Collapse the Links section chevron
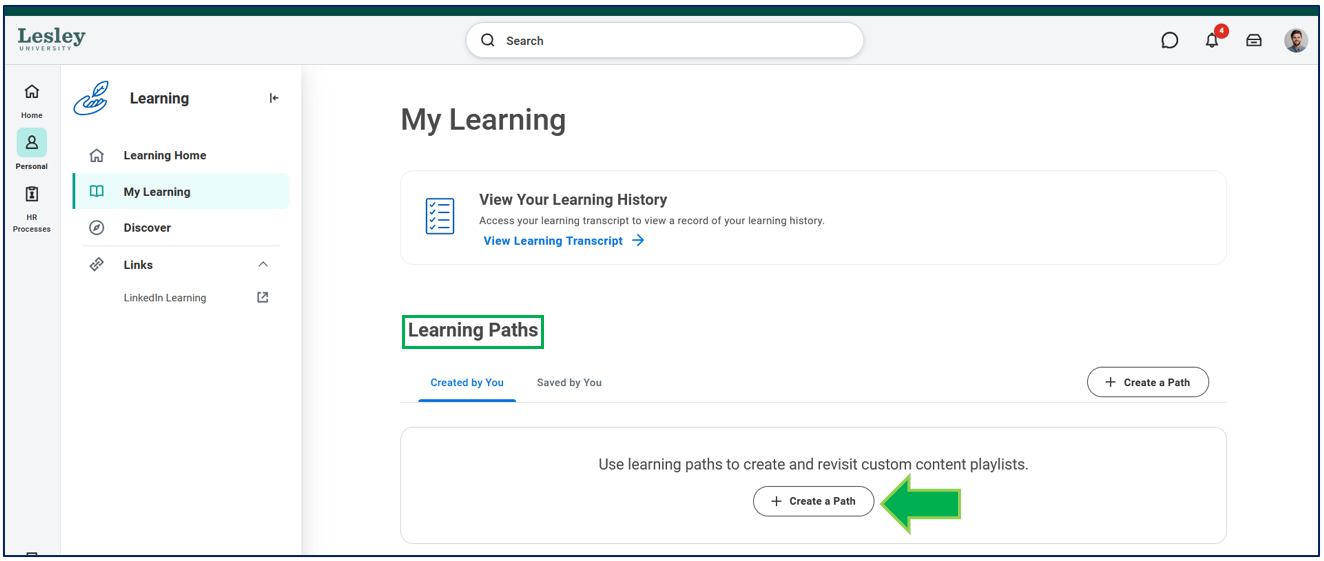This screenshot has width=1324, height=561. (263, 265)
